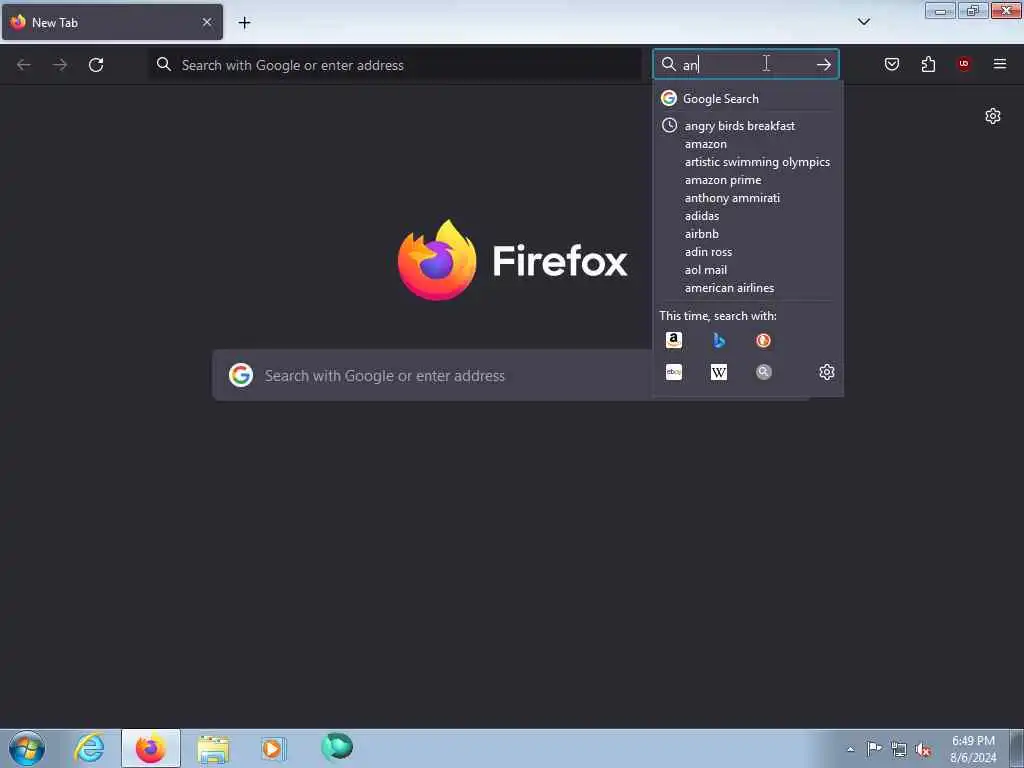Submit search with the arrow button

[824, 64]
